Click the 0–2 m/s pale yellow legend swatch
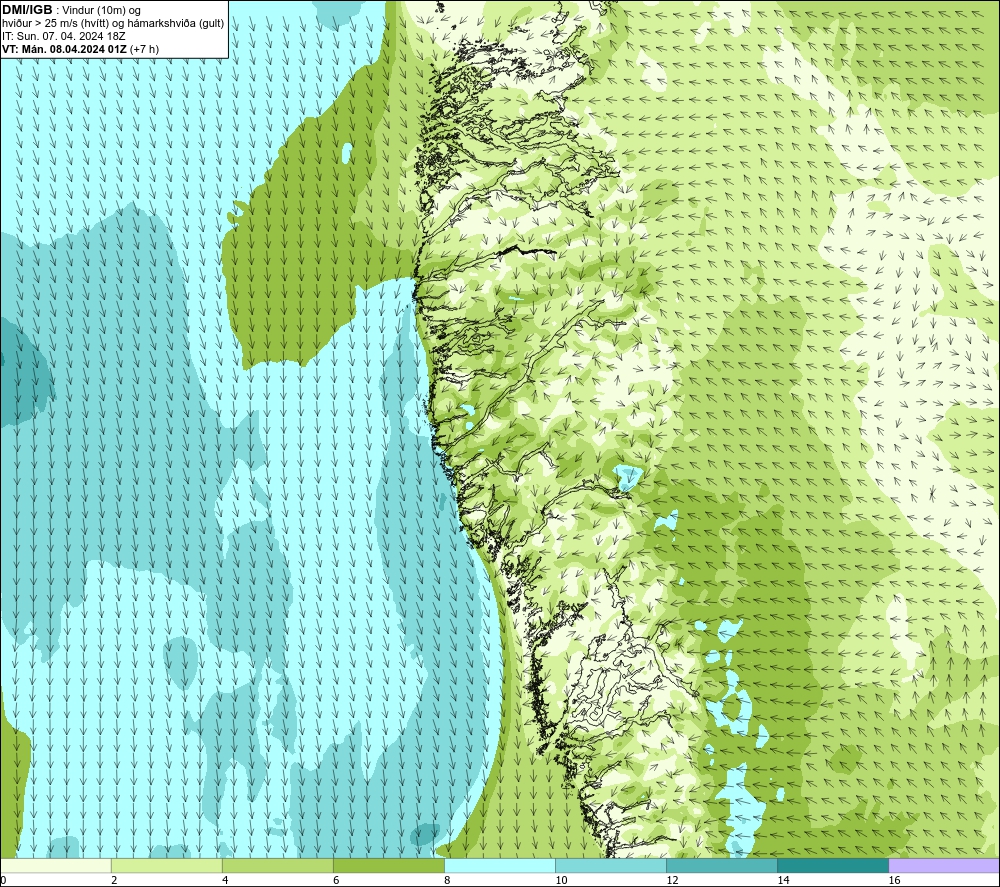The height and width of the screenshot is (887, 1000). point(56,865)
